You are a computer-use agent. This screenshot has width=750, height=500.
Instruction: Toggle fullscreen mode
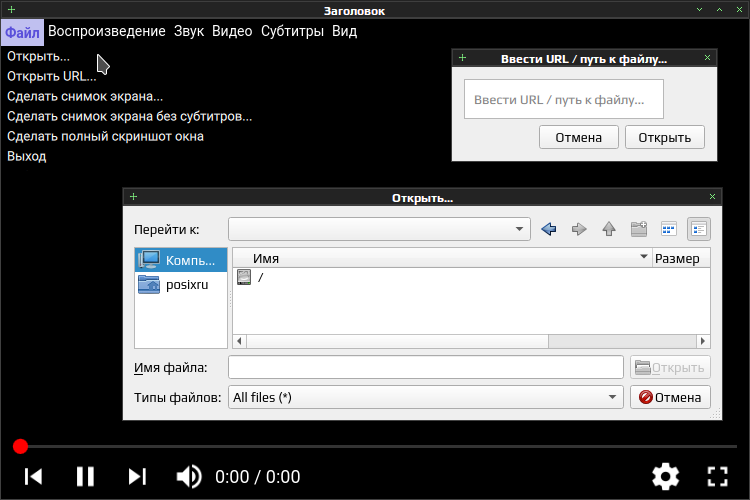pos(717,477)
